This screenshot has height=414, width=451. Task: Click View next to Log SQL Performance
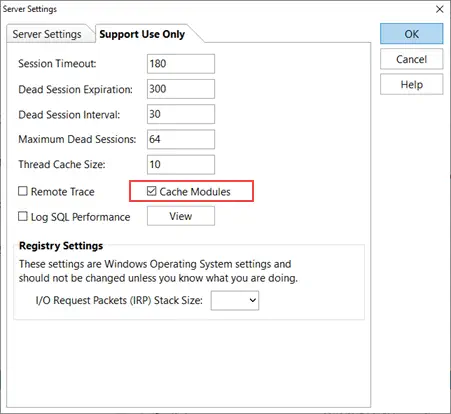pyautogui.click(x=181, y=216)
